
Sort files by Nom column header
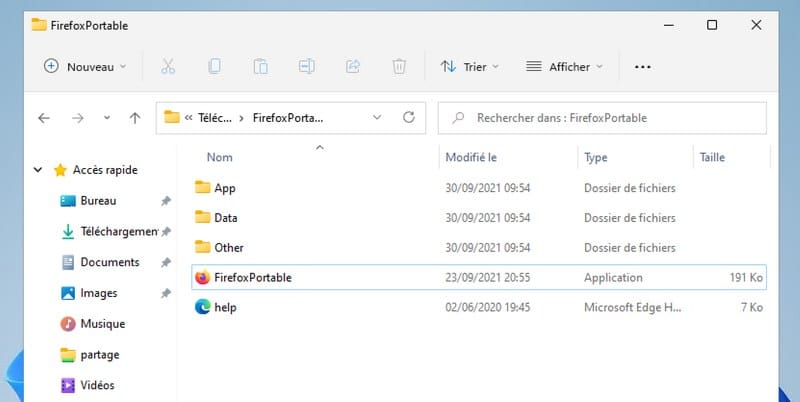click(219, 157)
